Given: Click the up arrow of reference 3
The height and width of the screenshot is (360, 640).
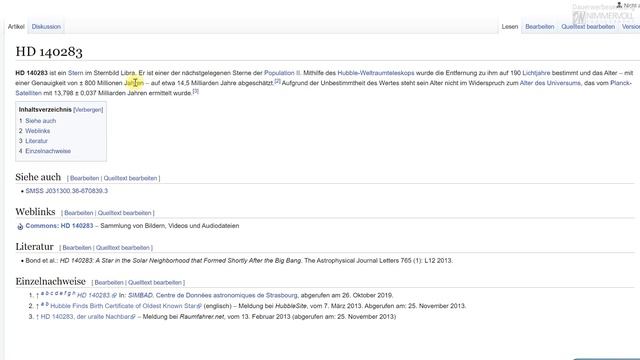Looking at the screenshot, I should coord(37,317).
